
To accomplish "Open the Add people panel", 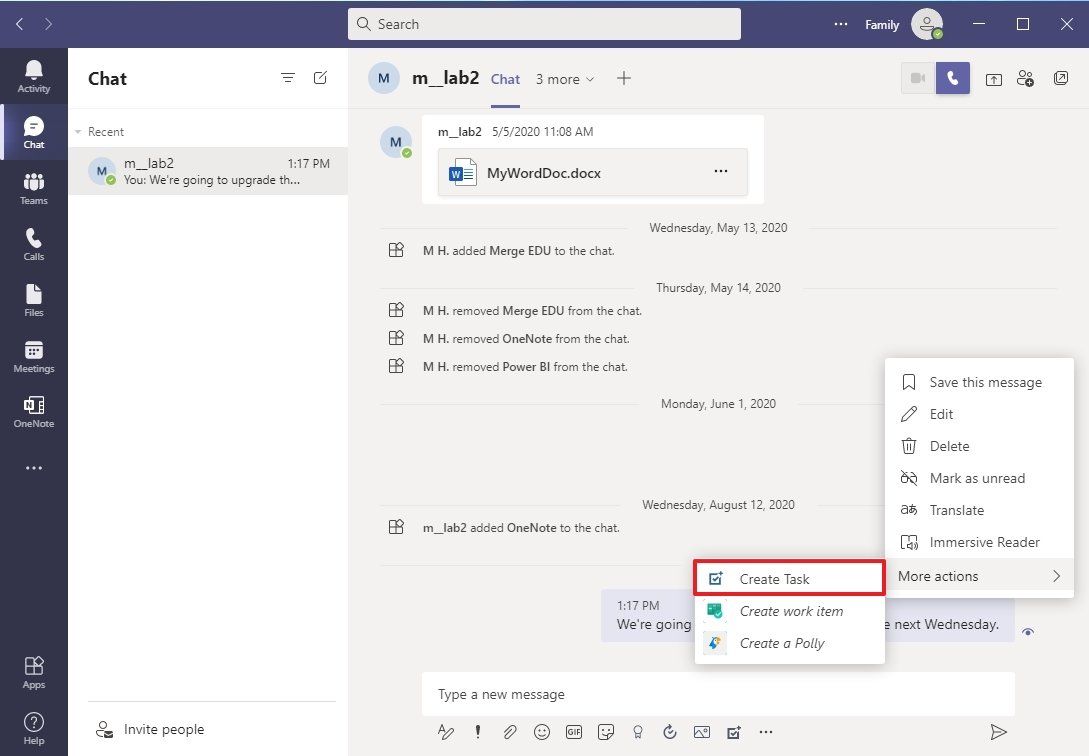I will 1026,78.
